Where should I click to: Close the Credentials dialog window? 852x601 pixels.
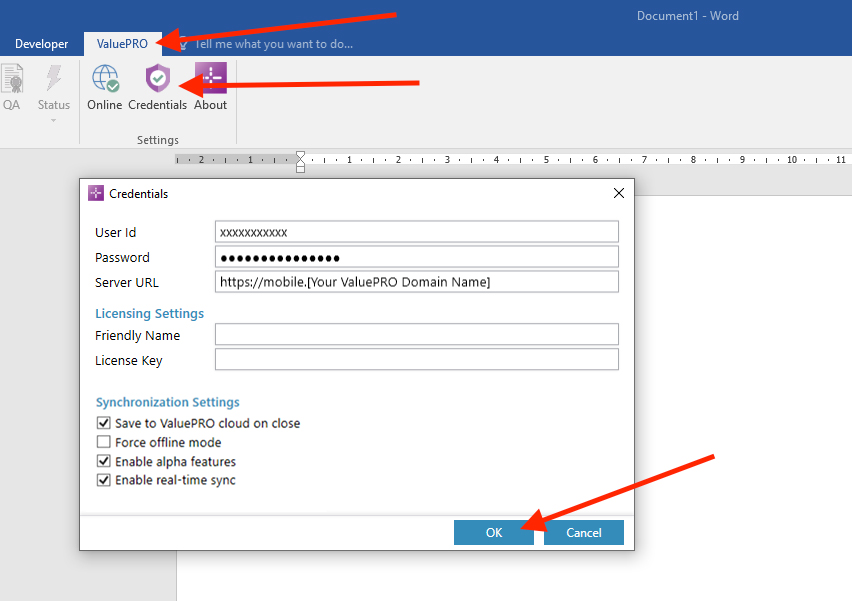(x=618, y=193)
